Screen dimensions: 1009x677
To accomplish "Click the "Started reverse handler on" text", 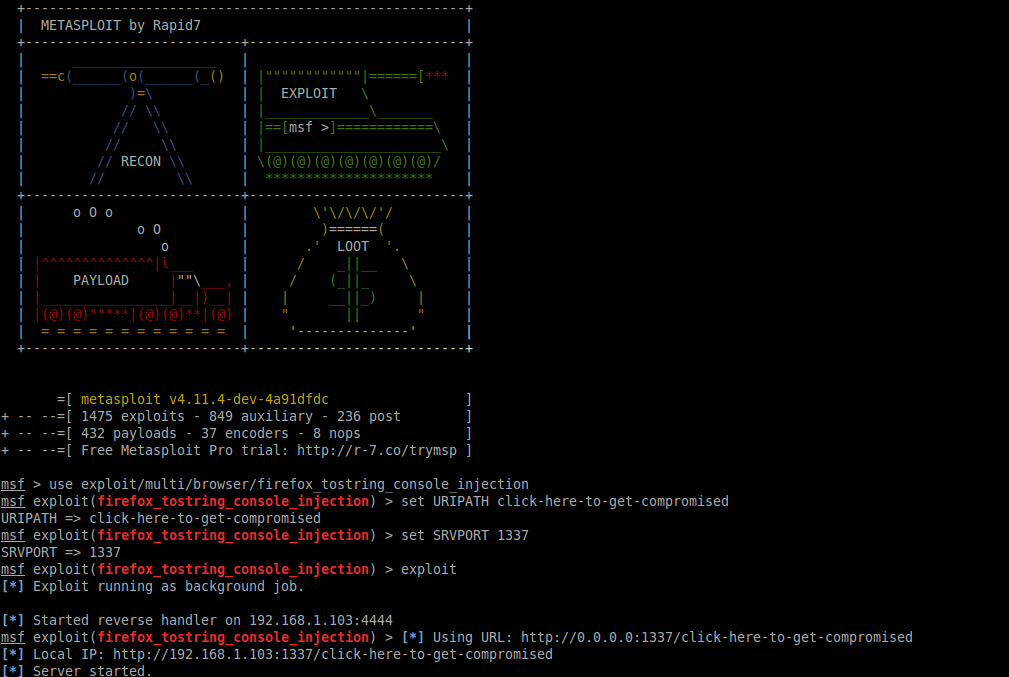I will coord(137,620).
